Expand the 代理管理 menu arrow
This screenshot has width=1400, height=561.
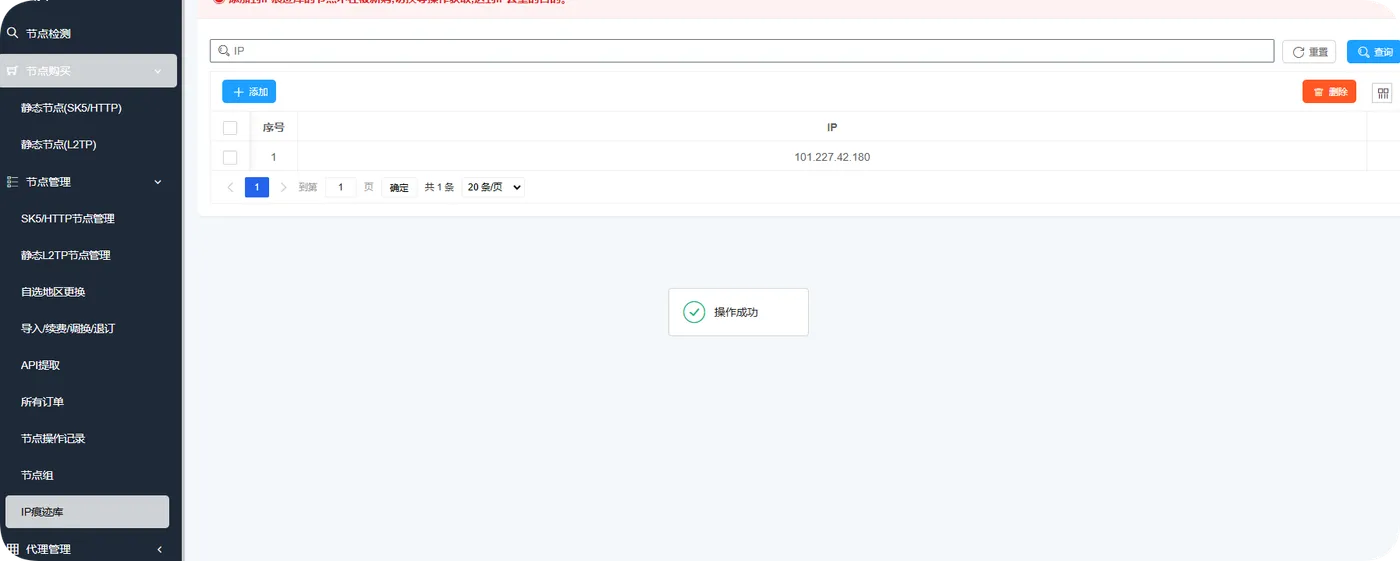160,549
